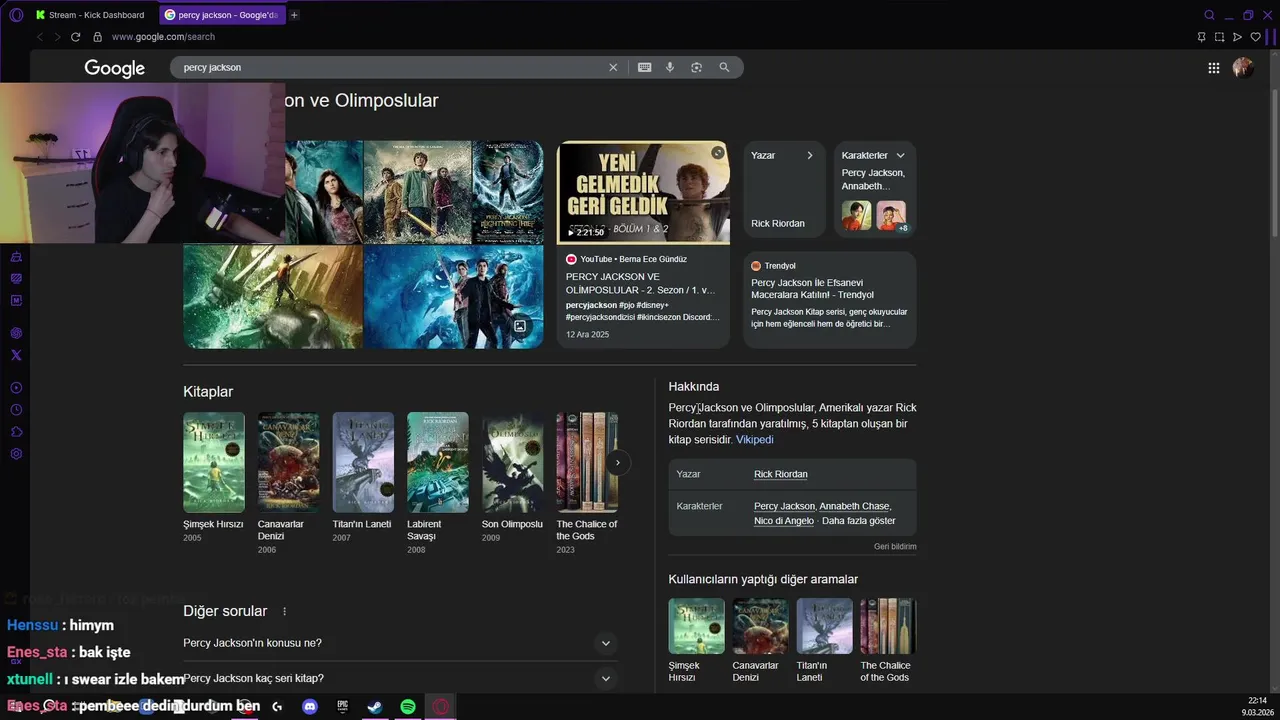
Task: Select the percy jackson Google tab
Action: [222, 15]
